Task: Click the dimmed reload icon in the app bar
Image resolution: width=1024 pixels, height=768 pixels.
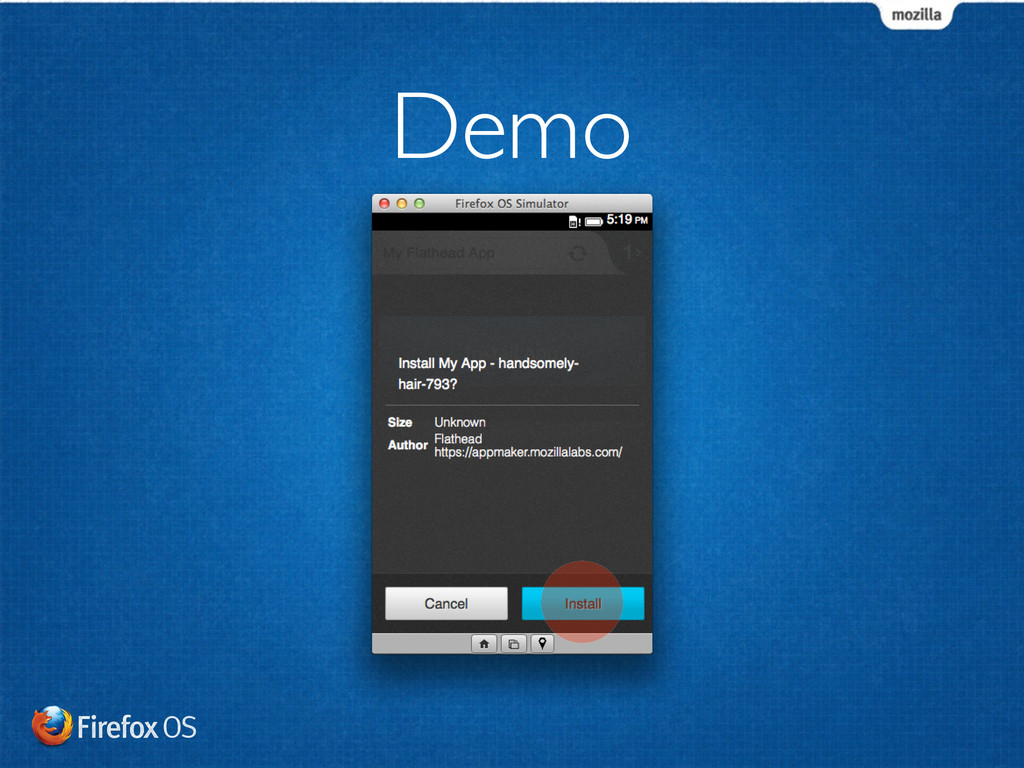Action: coord(577,253)
